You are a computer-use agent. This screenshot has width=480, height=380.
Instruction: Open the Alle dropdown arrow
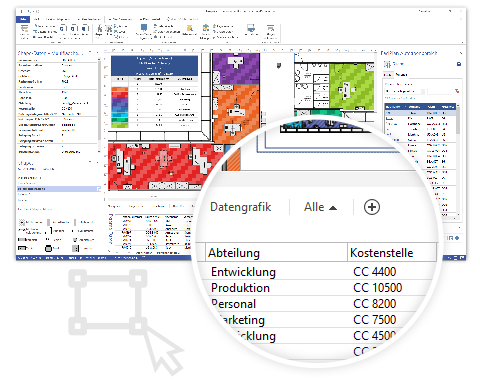(x=333, y=208)
